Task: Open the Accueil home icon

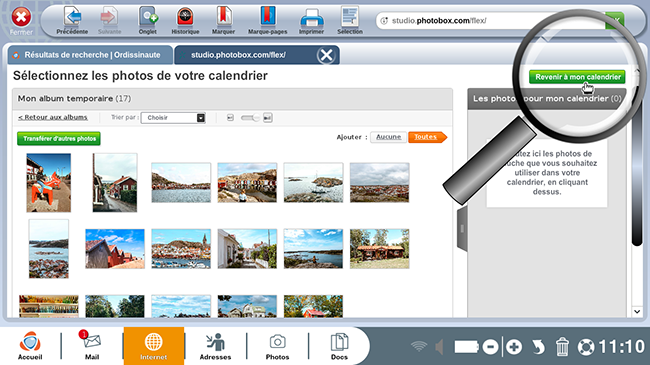Action: click(30, 345)
